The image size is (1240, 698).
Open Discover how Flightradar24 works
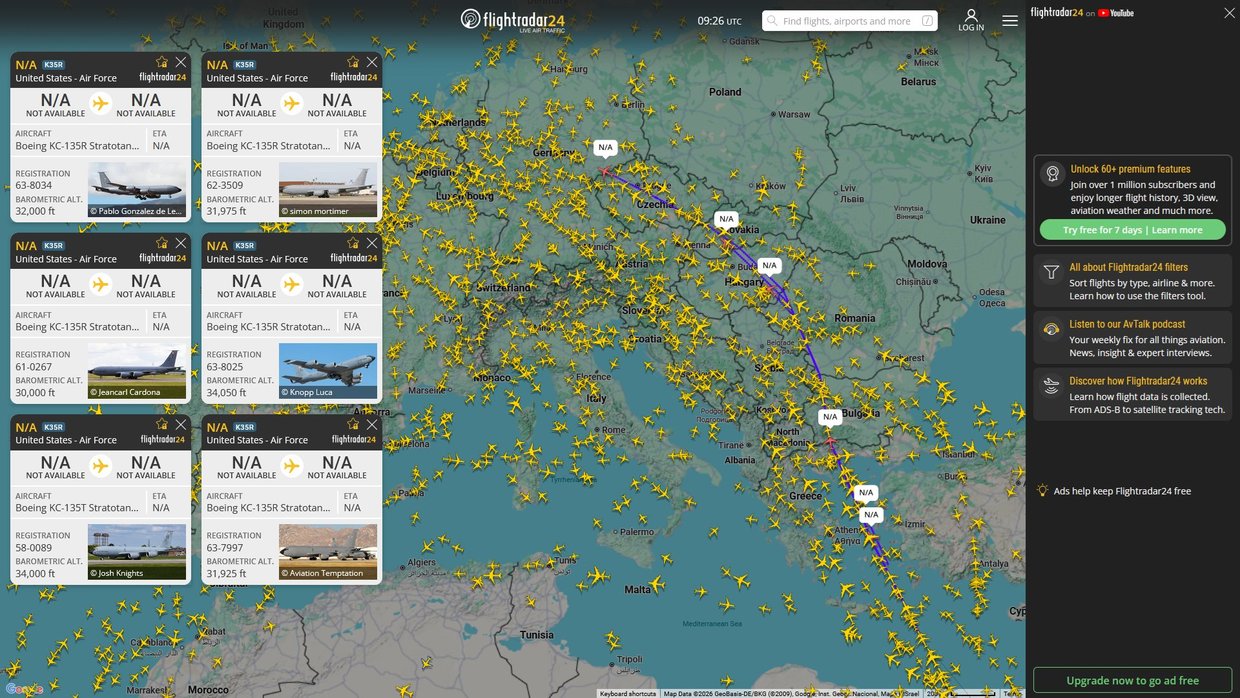(1137, 381)
